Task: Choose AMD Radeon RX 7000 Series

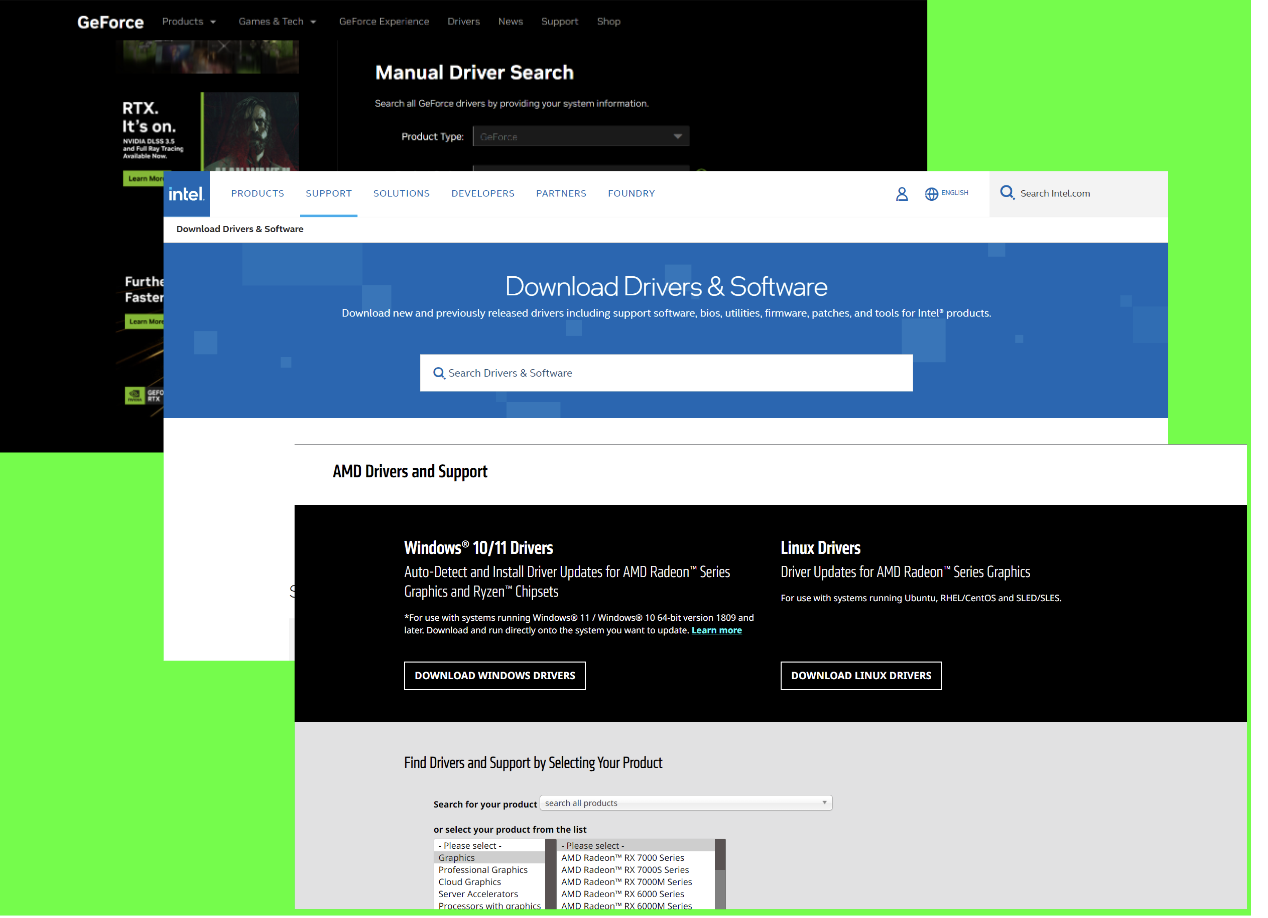Action: coord(623,858)
